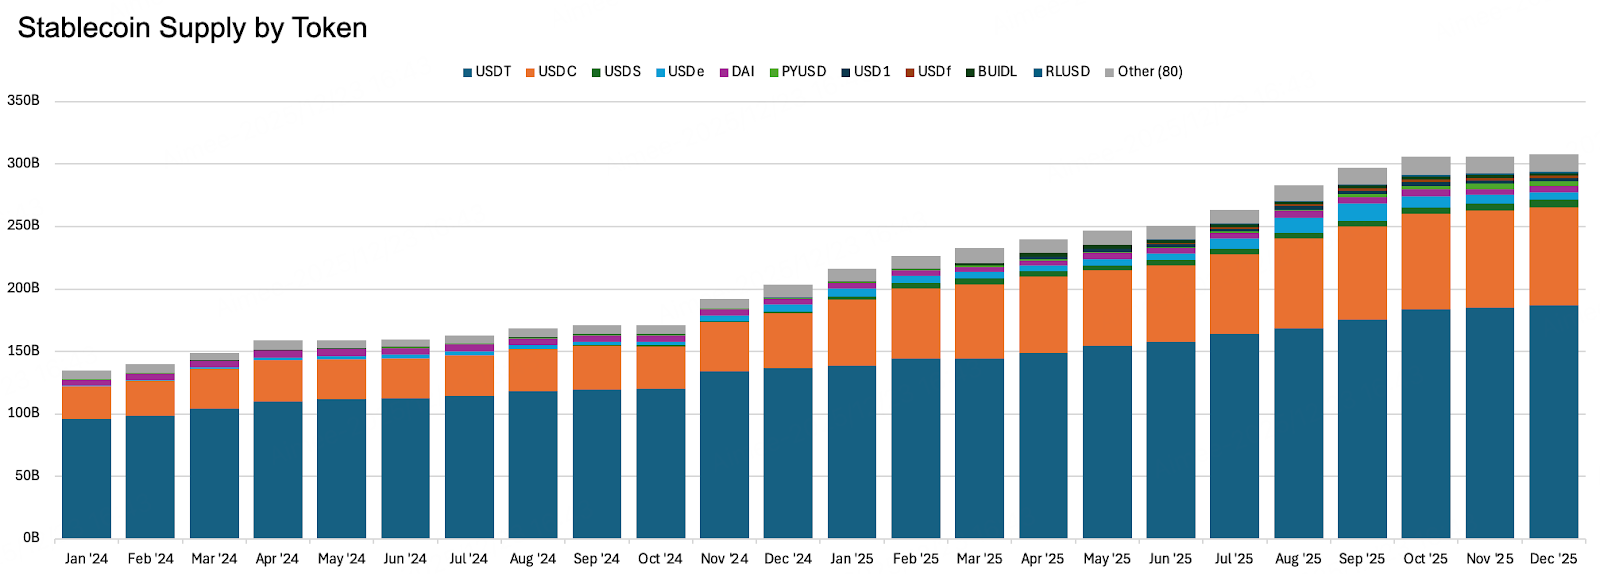Click the RLUSD legend label
1600x574 pixels.
click(x=1067, y=72)
